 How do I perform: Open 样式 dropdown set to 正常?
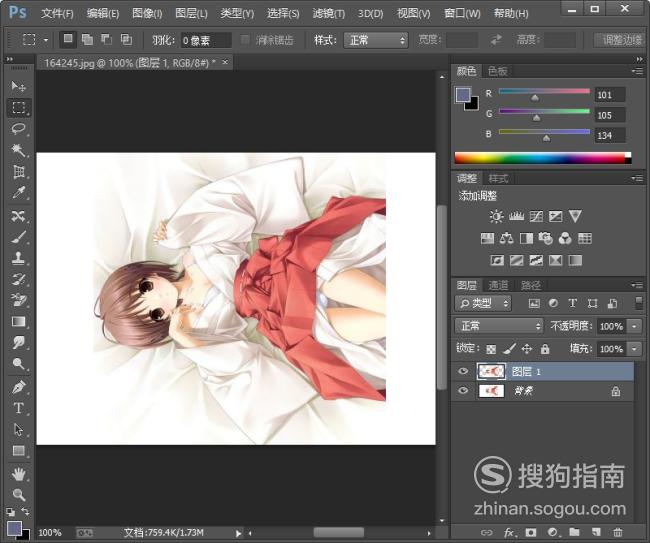[376, 40]
